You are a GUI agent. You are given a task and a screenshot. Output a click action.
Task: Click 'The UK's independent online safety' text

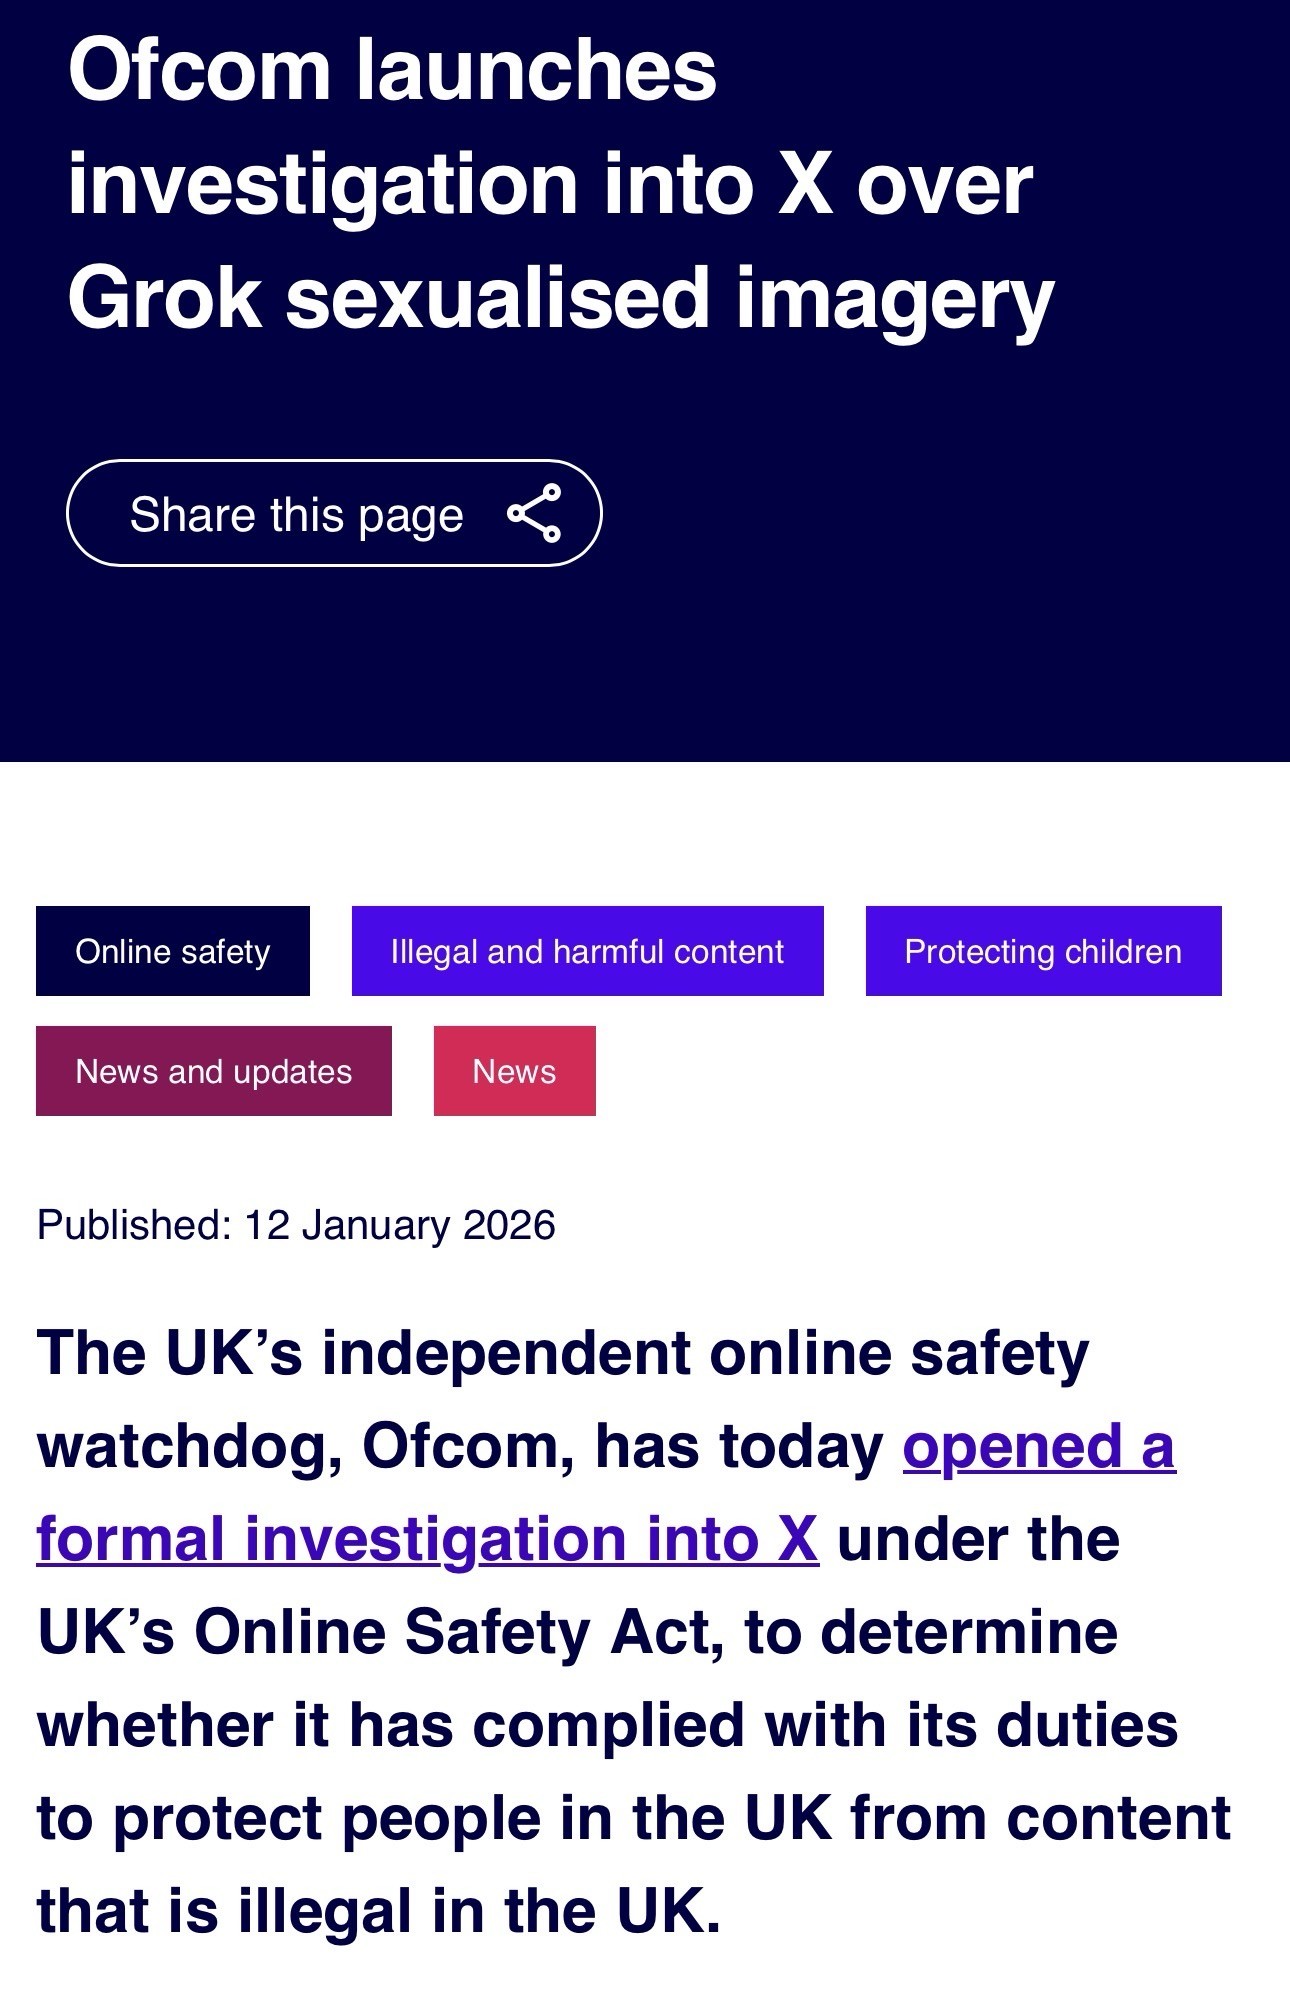[x=562, y=1353]
